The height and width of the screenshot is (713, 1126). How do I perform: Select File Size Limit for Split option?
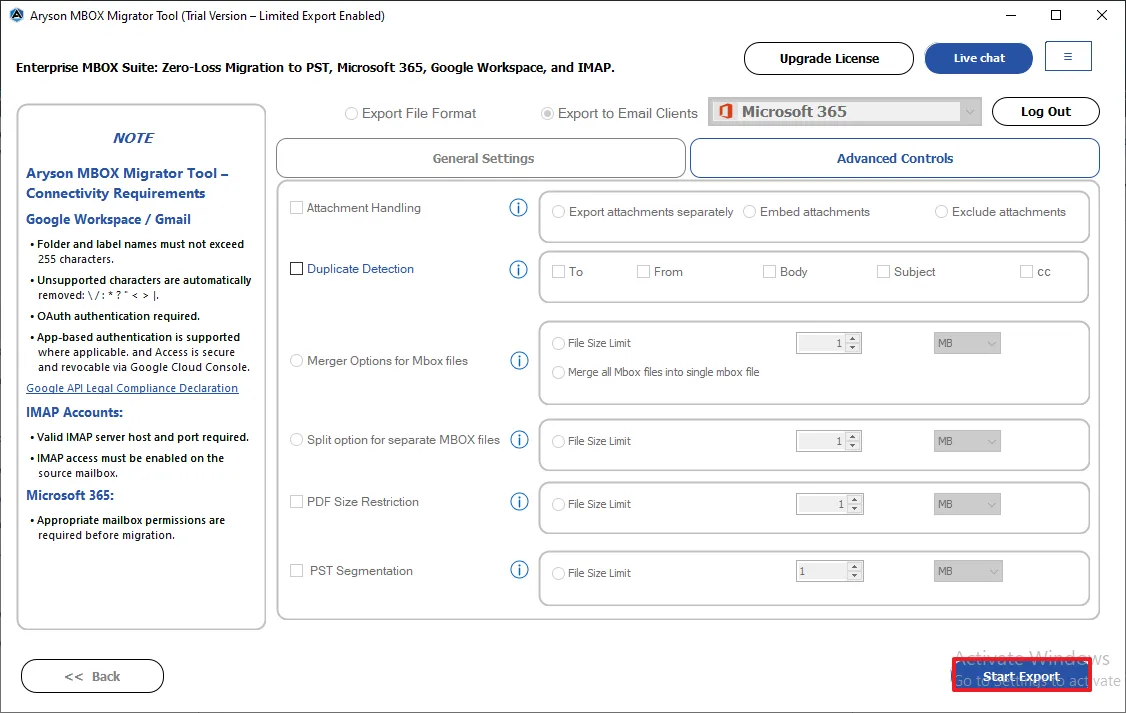pos(558,441)
